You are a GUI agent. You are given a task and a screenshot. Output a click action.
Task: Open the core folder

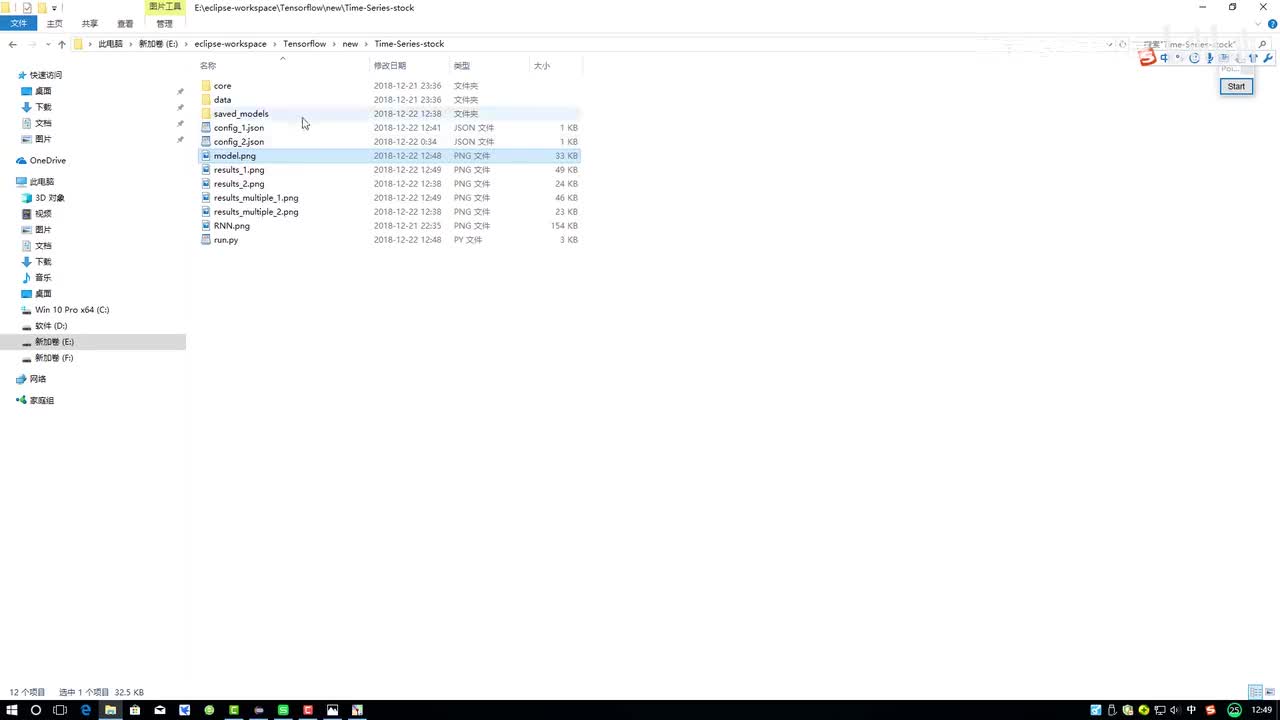point(222,86)
